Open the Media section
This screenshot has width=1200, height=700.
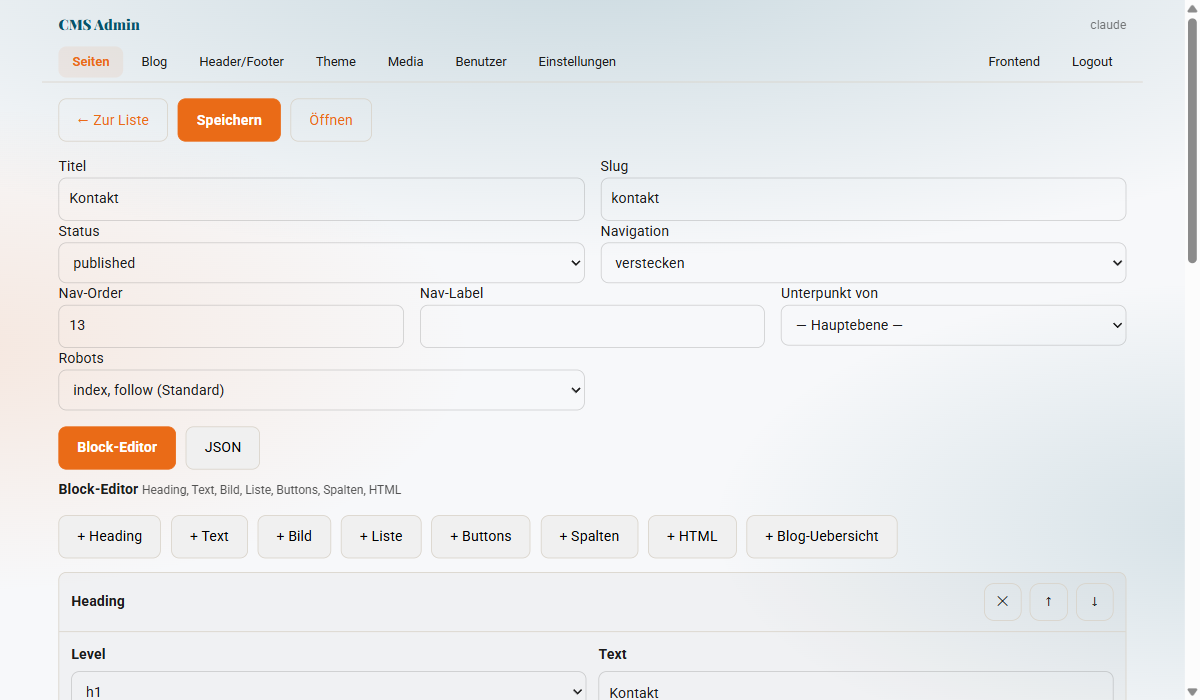tap(405, 61)
